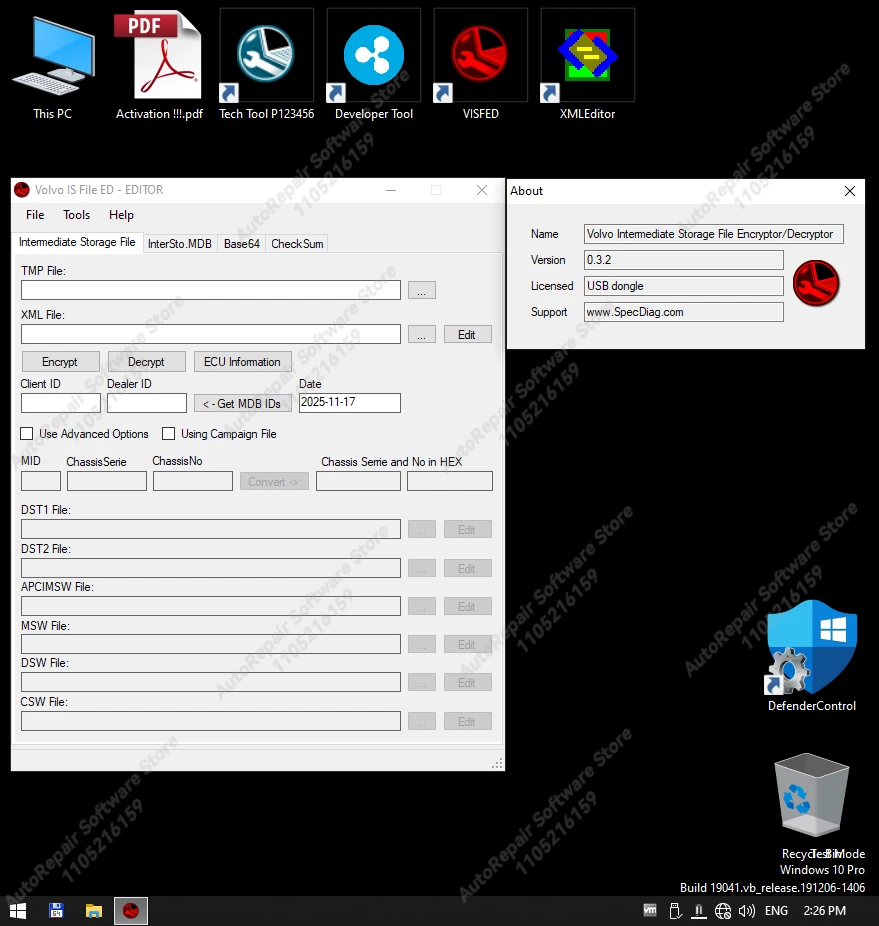The width and height of the screenshot is (879, 926).
Task: Open the Tools menu
Action: click(77, 215)
